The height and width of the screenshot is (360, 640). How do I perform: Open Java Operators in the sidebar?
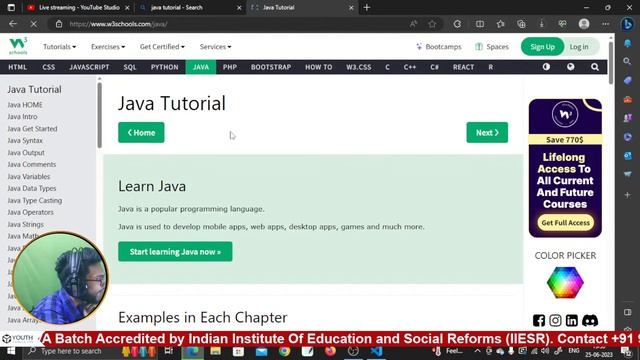point(30,212)
